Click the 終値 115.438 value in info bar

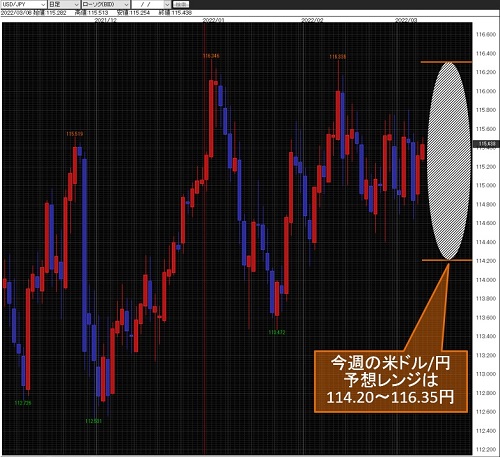coord(175,13)
